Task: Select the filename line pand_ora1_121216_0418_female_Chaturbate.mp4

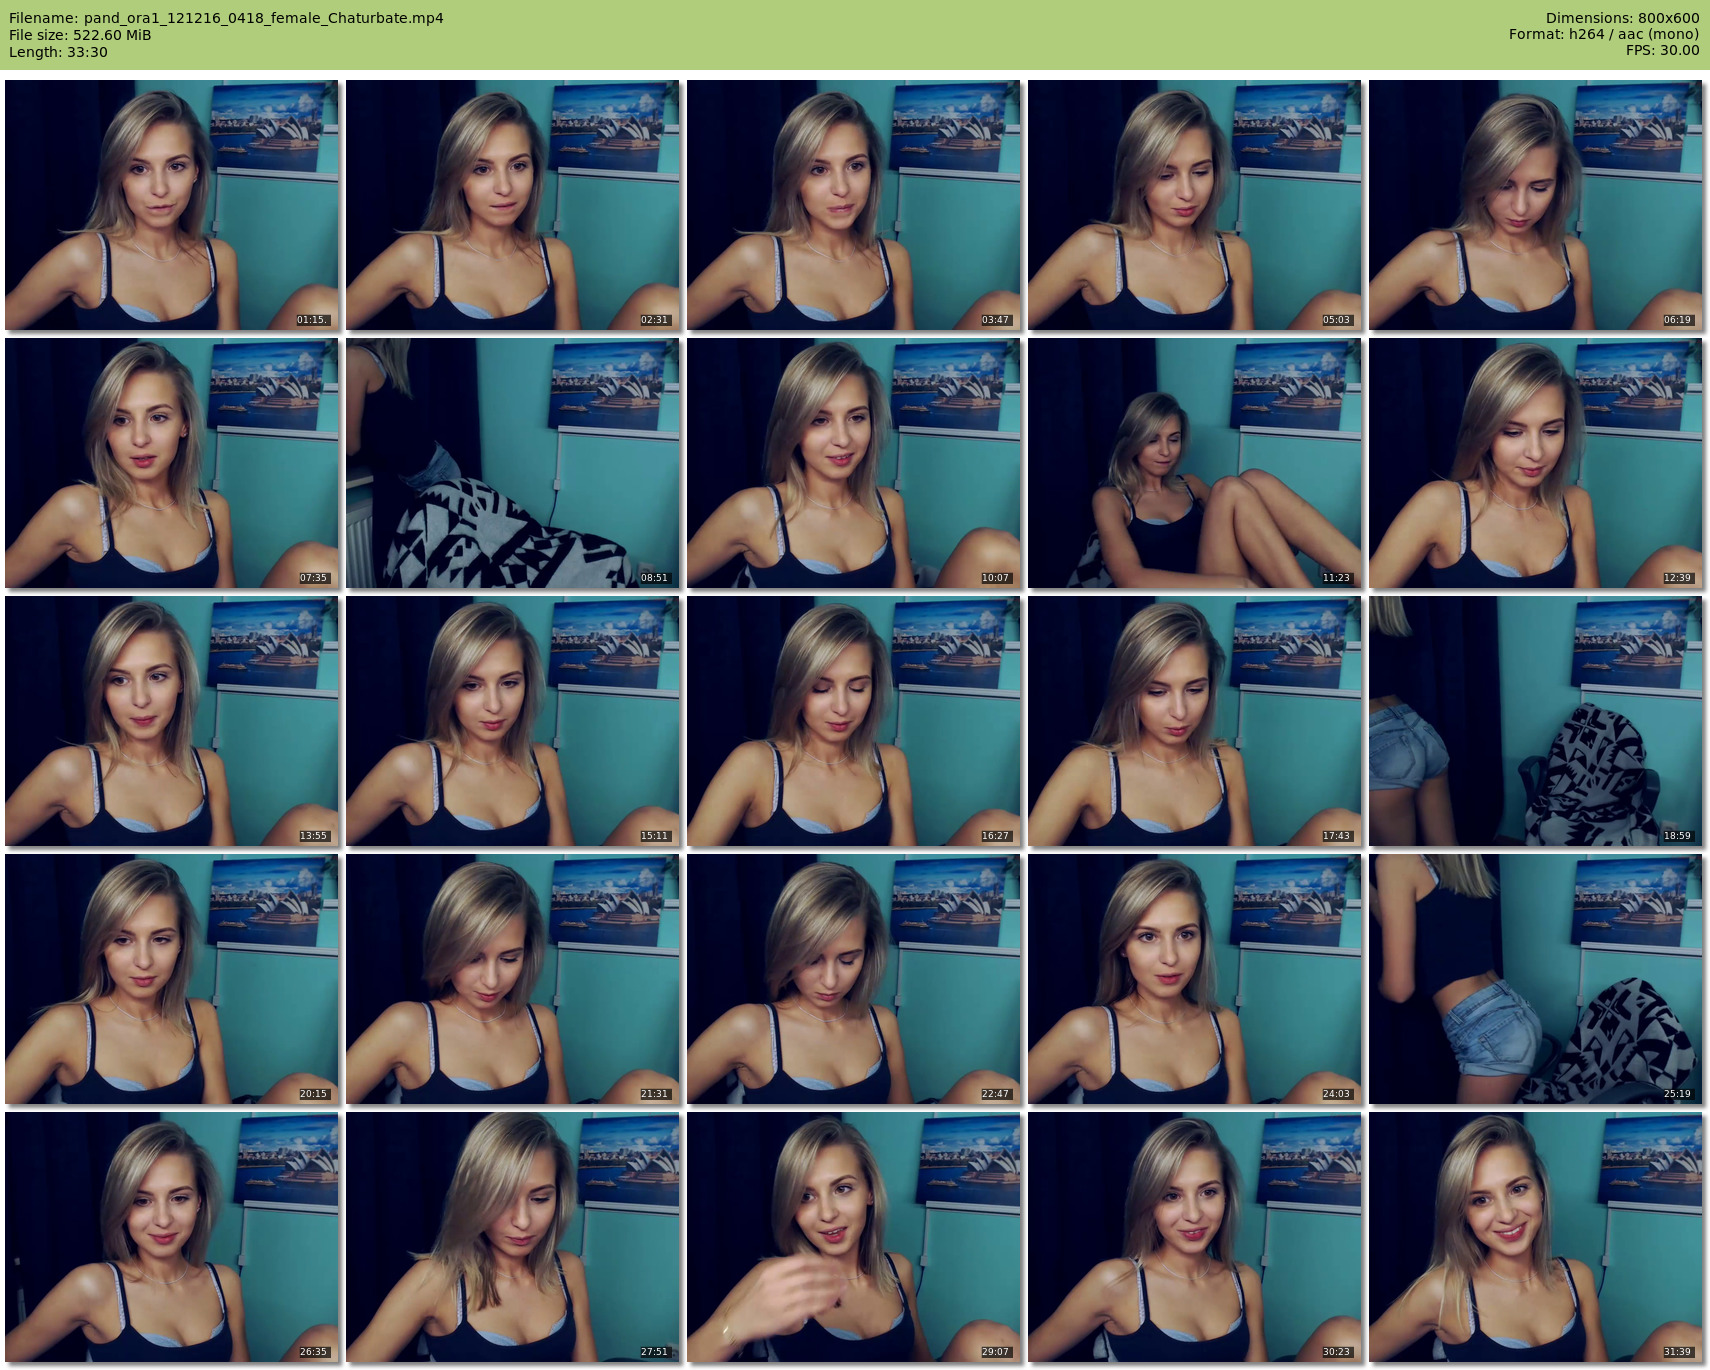Action: coord(226,18)
